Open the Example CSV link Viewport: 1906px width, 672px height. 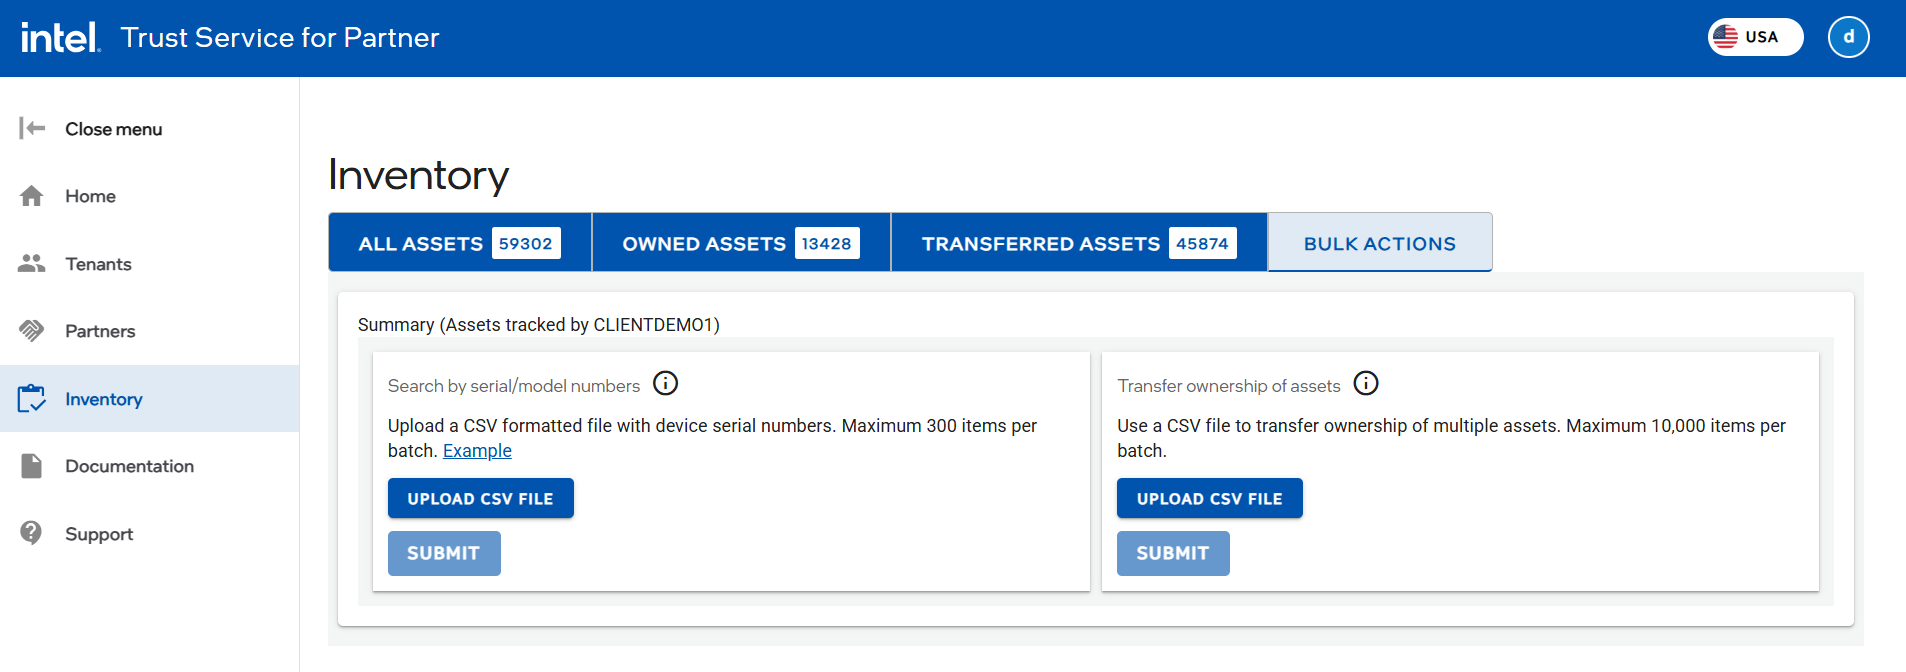(477, 451)
